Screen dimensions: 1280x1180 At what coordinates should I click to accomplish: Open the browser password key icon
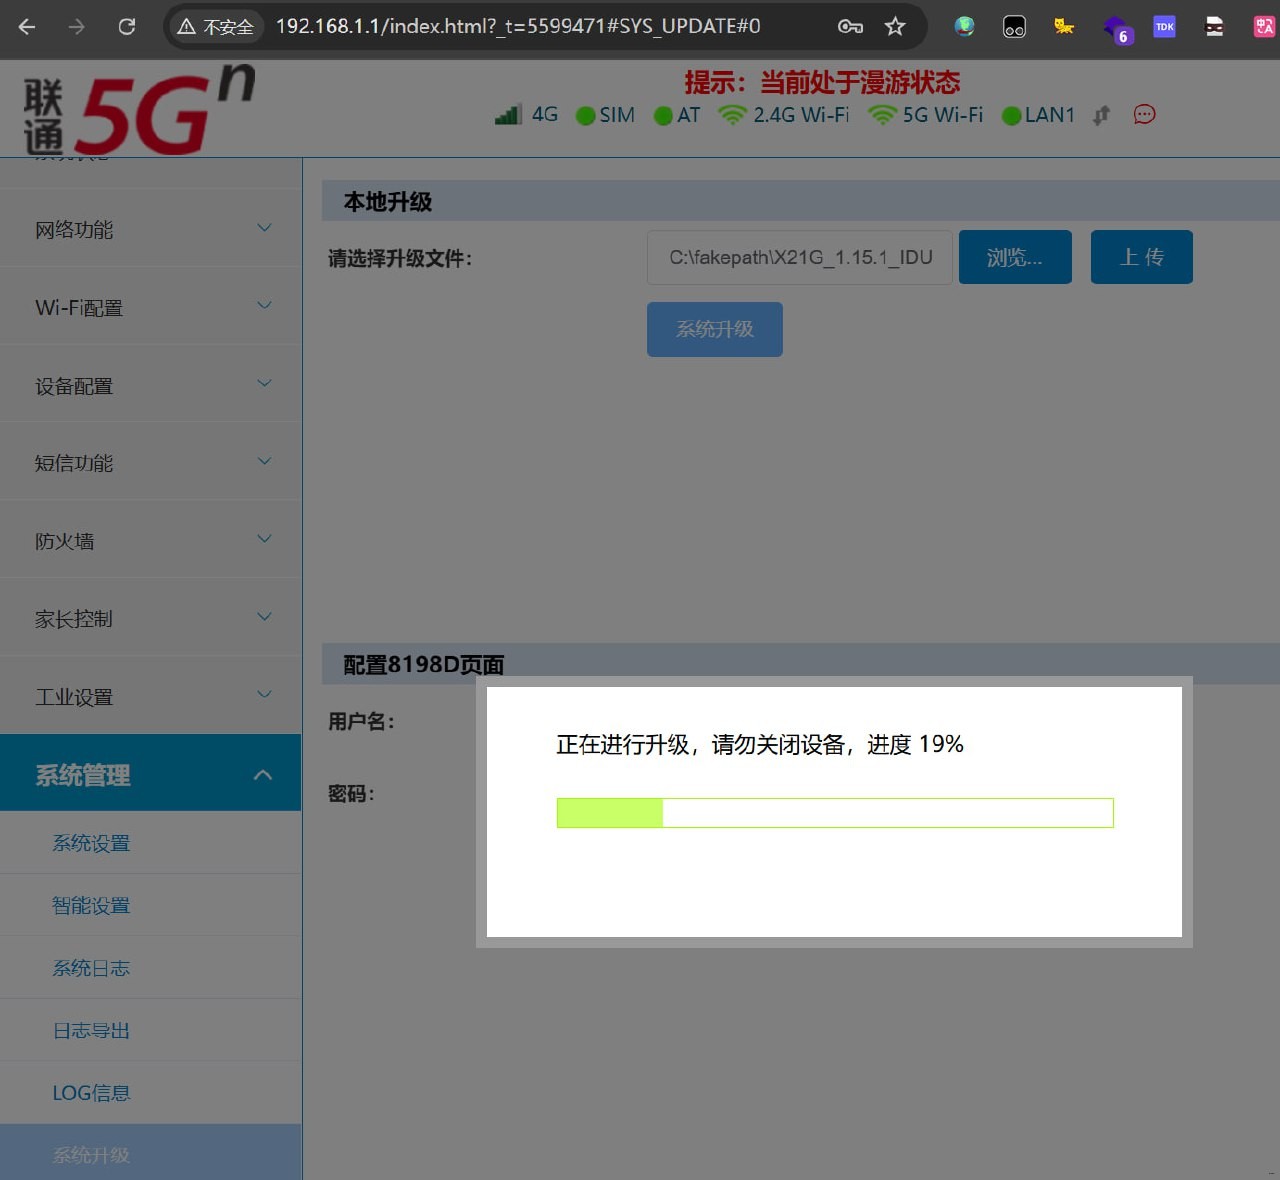pyautogui.click(x=850, y=27)
